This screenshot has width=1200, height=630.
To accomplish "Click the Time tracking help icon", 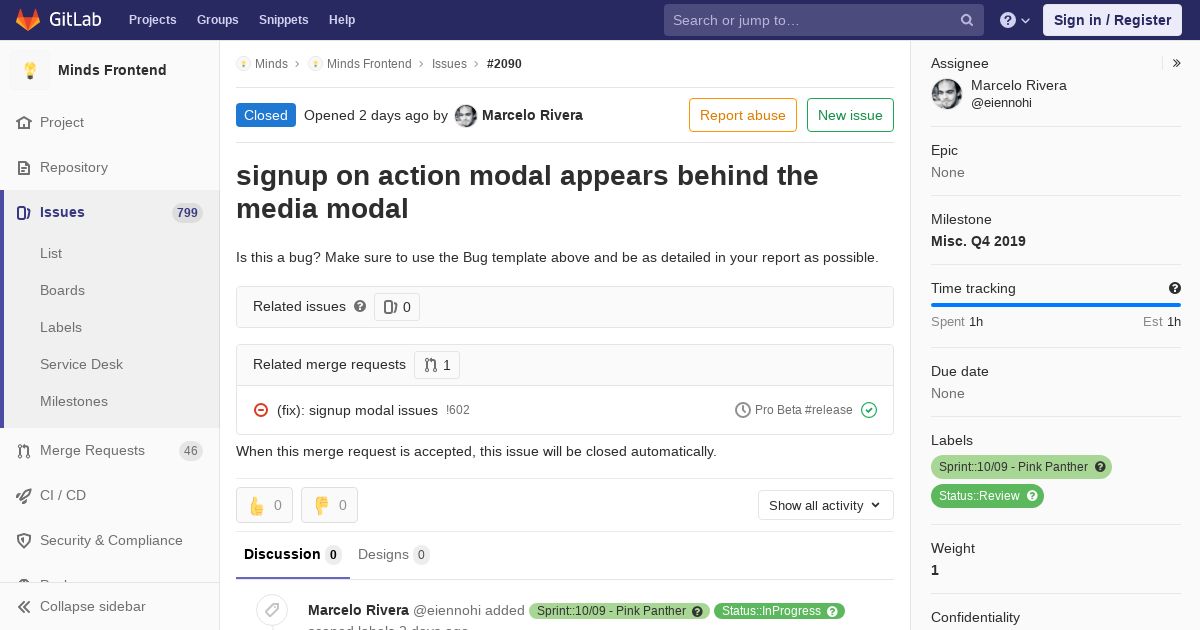I will pyautogui.click(x=1175, y=288).
